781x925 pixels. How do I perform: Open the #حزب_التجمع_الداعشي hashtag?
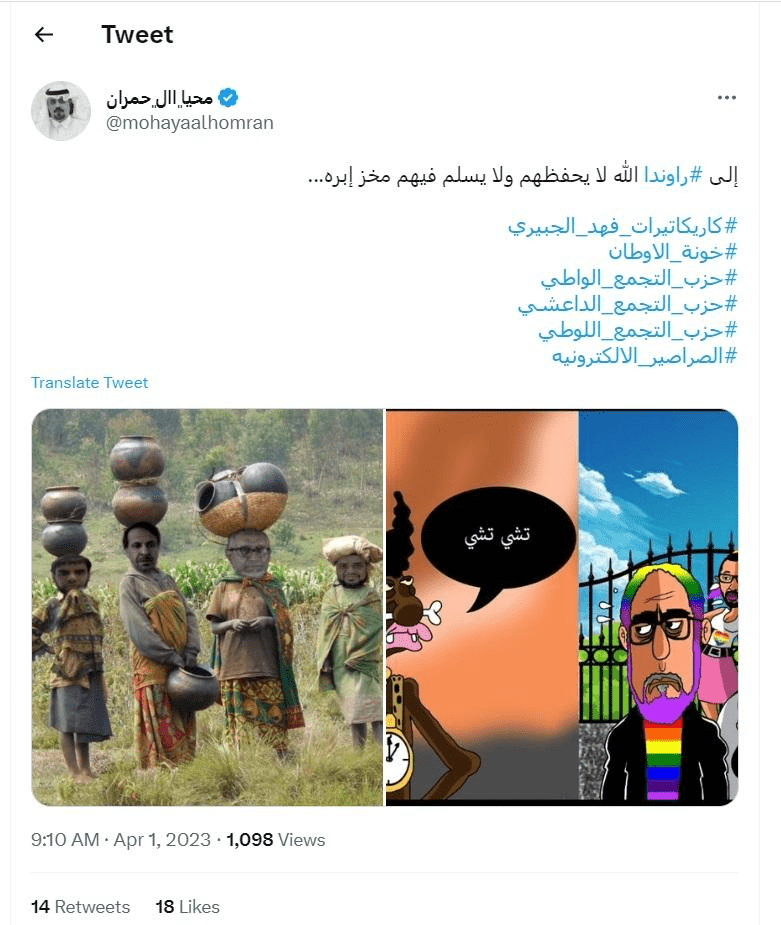(628, 304)
